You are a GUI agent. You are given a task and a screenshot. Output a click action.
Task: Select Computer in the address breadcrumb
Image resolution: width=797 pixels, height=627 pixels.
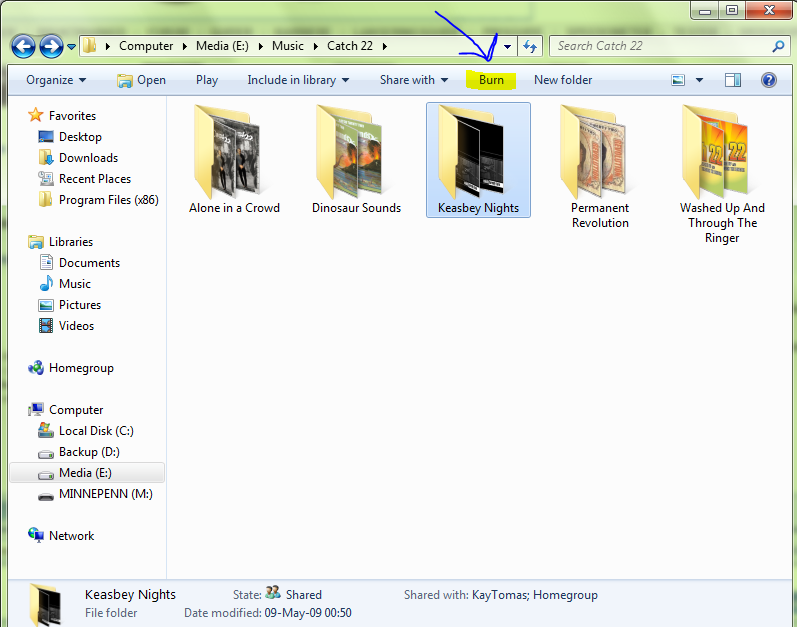(x=146, y=46)
